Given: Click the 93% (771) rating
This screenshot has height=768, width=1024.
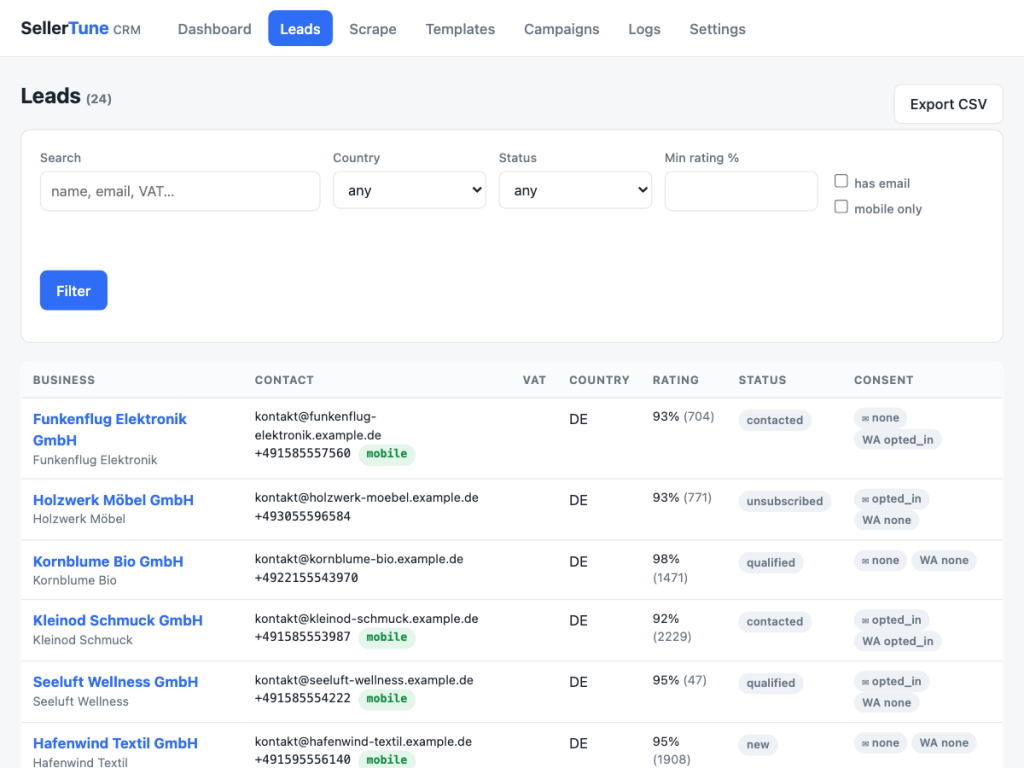Looking at the screenshot, I should [682, 497].
